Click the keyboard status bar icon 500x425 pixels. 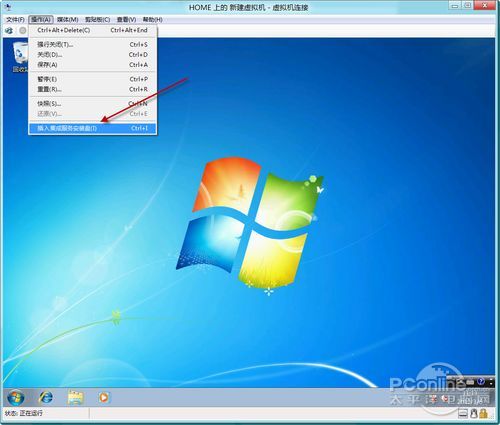(463, 414)
